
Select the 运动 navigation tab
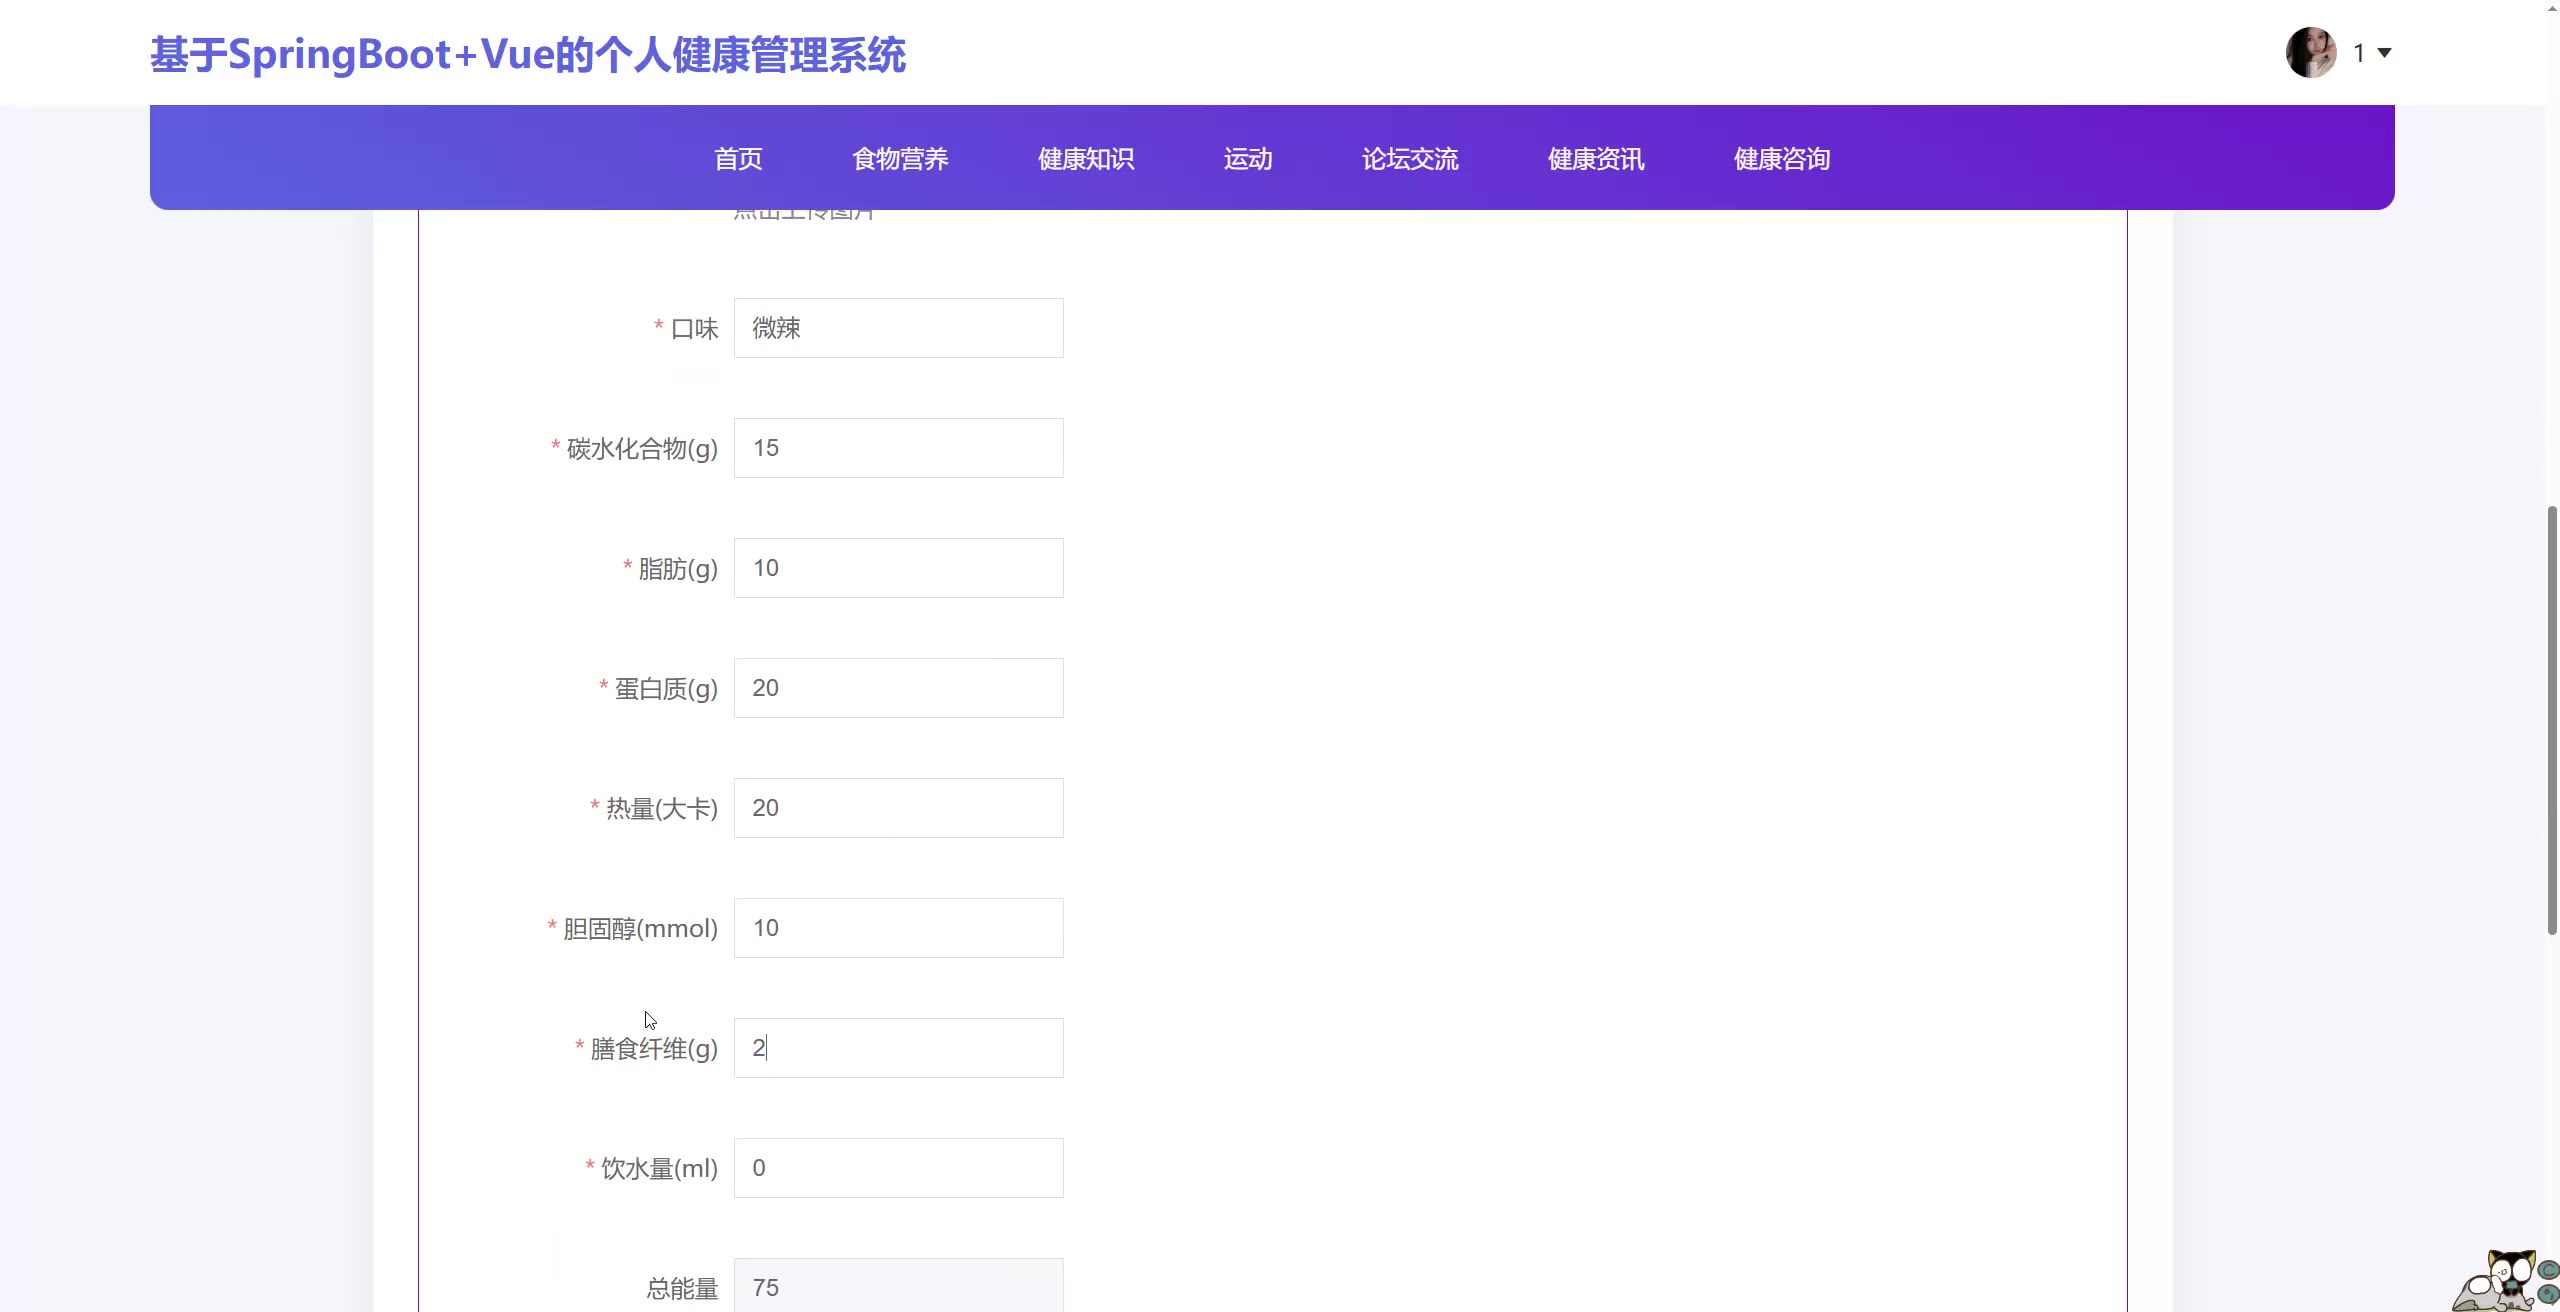[x=1248, y=159]
